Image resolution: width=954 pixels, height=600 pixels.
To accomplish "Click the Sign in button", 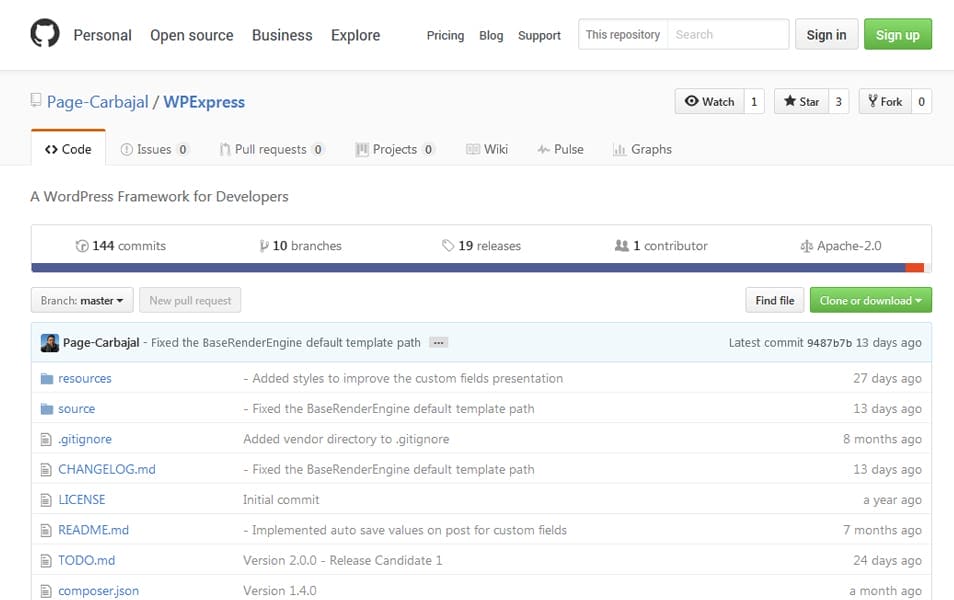I will click(826, 34).
